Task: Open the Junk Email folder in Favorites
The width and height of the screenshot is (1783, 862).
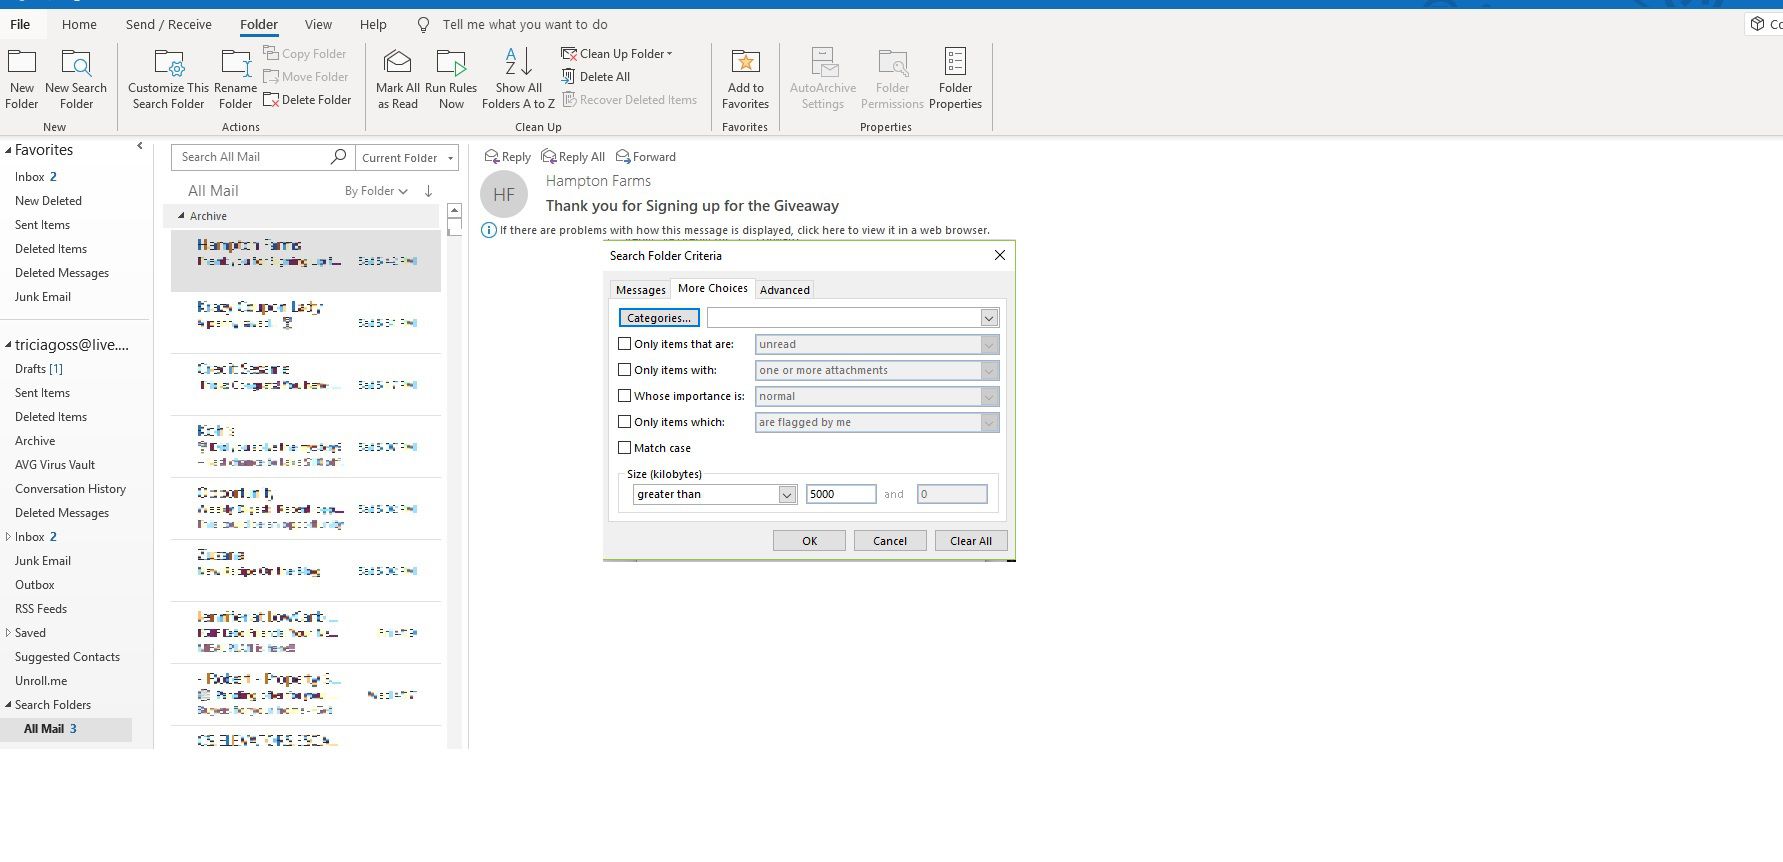Action: [43, 297]
